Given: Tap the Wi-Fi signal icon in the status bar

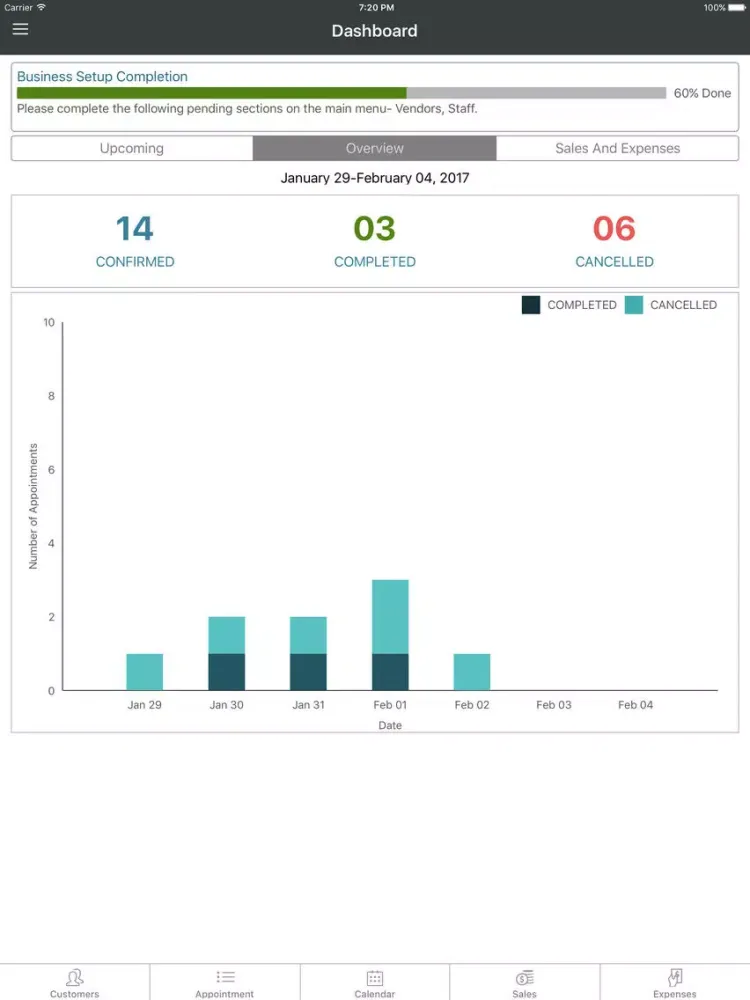Looking at the screenshot, I should [x=41, y=7].
